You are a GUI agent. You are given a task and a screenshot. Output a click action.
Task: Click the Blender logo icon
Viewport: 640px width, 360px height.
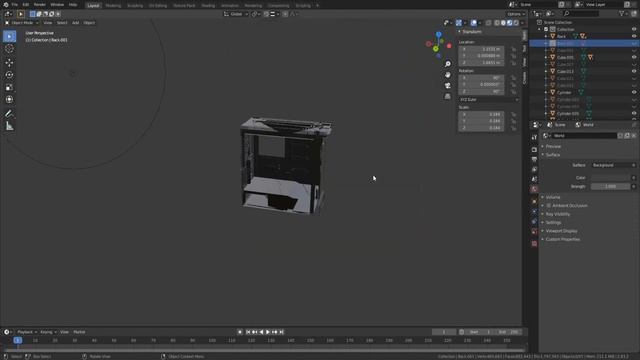coord(5,4)
